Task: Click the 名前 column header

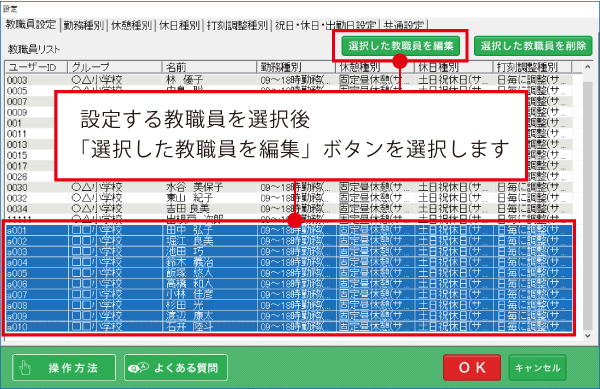Action: click(x=209, y=67)
